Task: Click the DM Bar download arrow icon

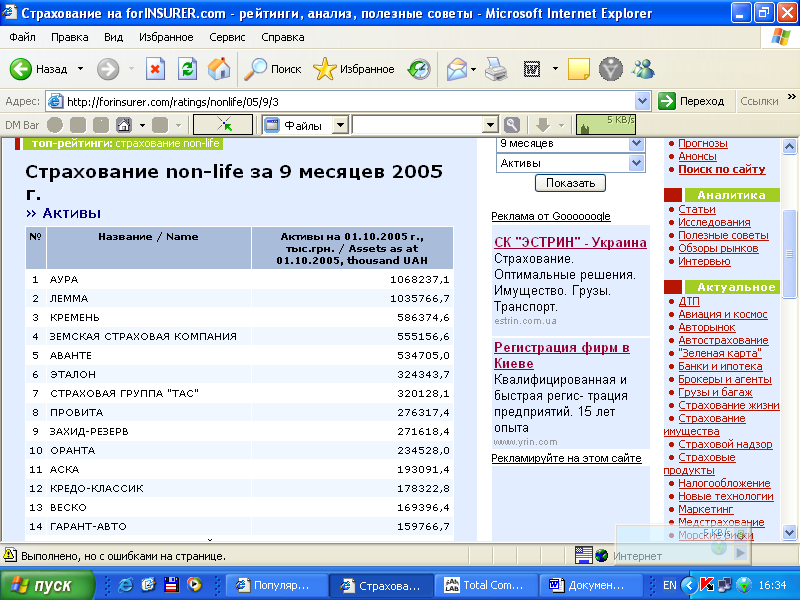Action: click(543, 124)
